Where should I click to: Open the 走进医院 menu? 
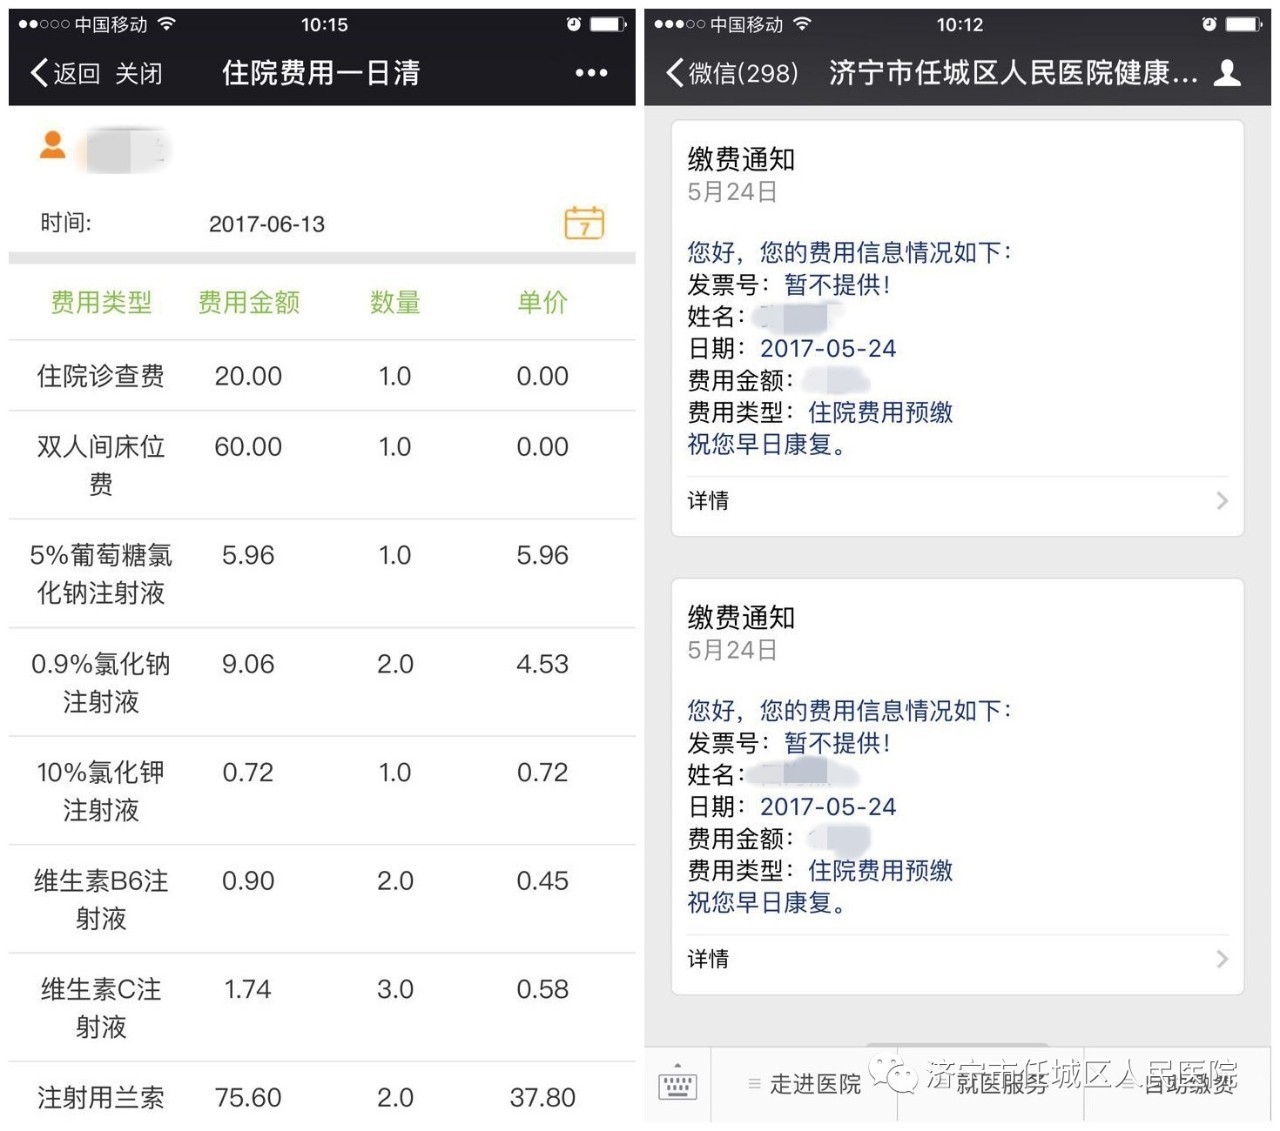(x=804, y=1084)
